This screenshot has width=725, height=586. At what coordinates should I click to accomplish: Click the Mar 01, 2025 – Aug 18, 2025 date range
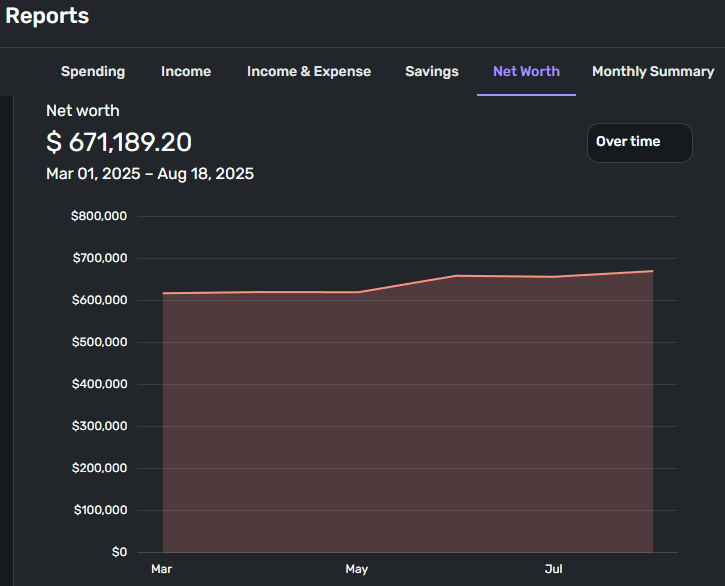pyautogui.click(x=150, y=174)
